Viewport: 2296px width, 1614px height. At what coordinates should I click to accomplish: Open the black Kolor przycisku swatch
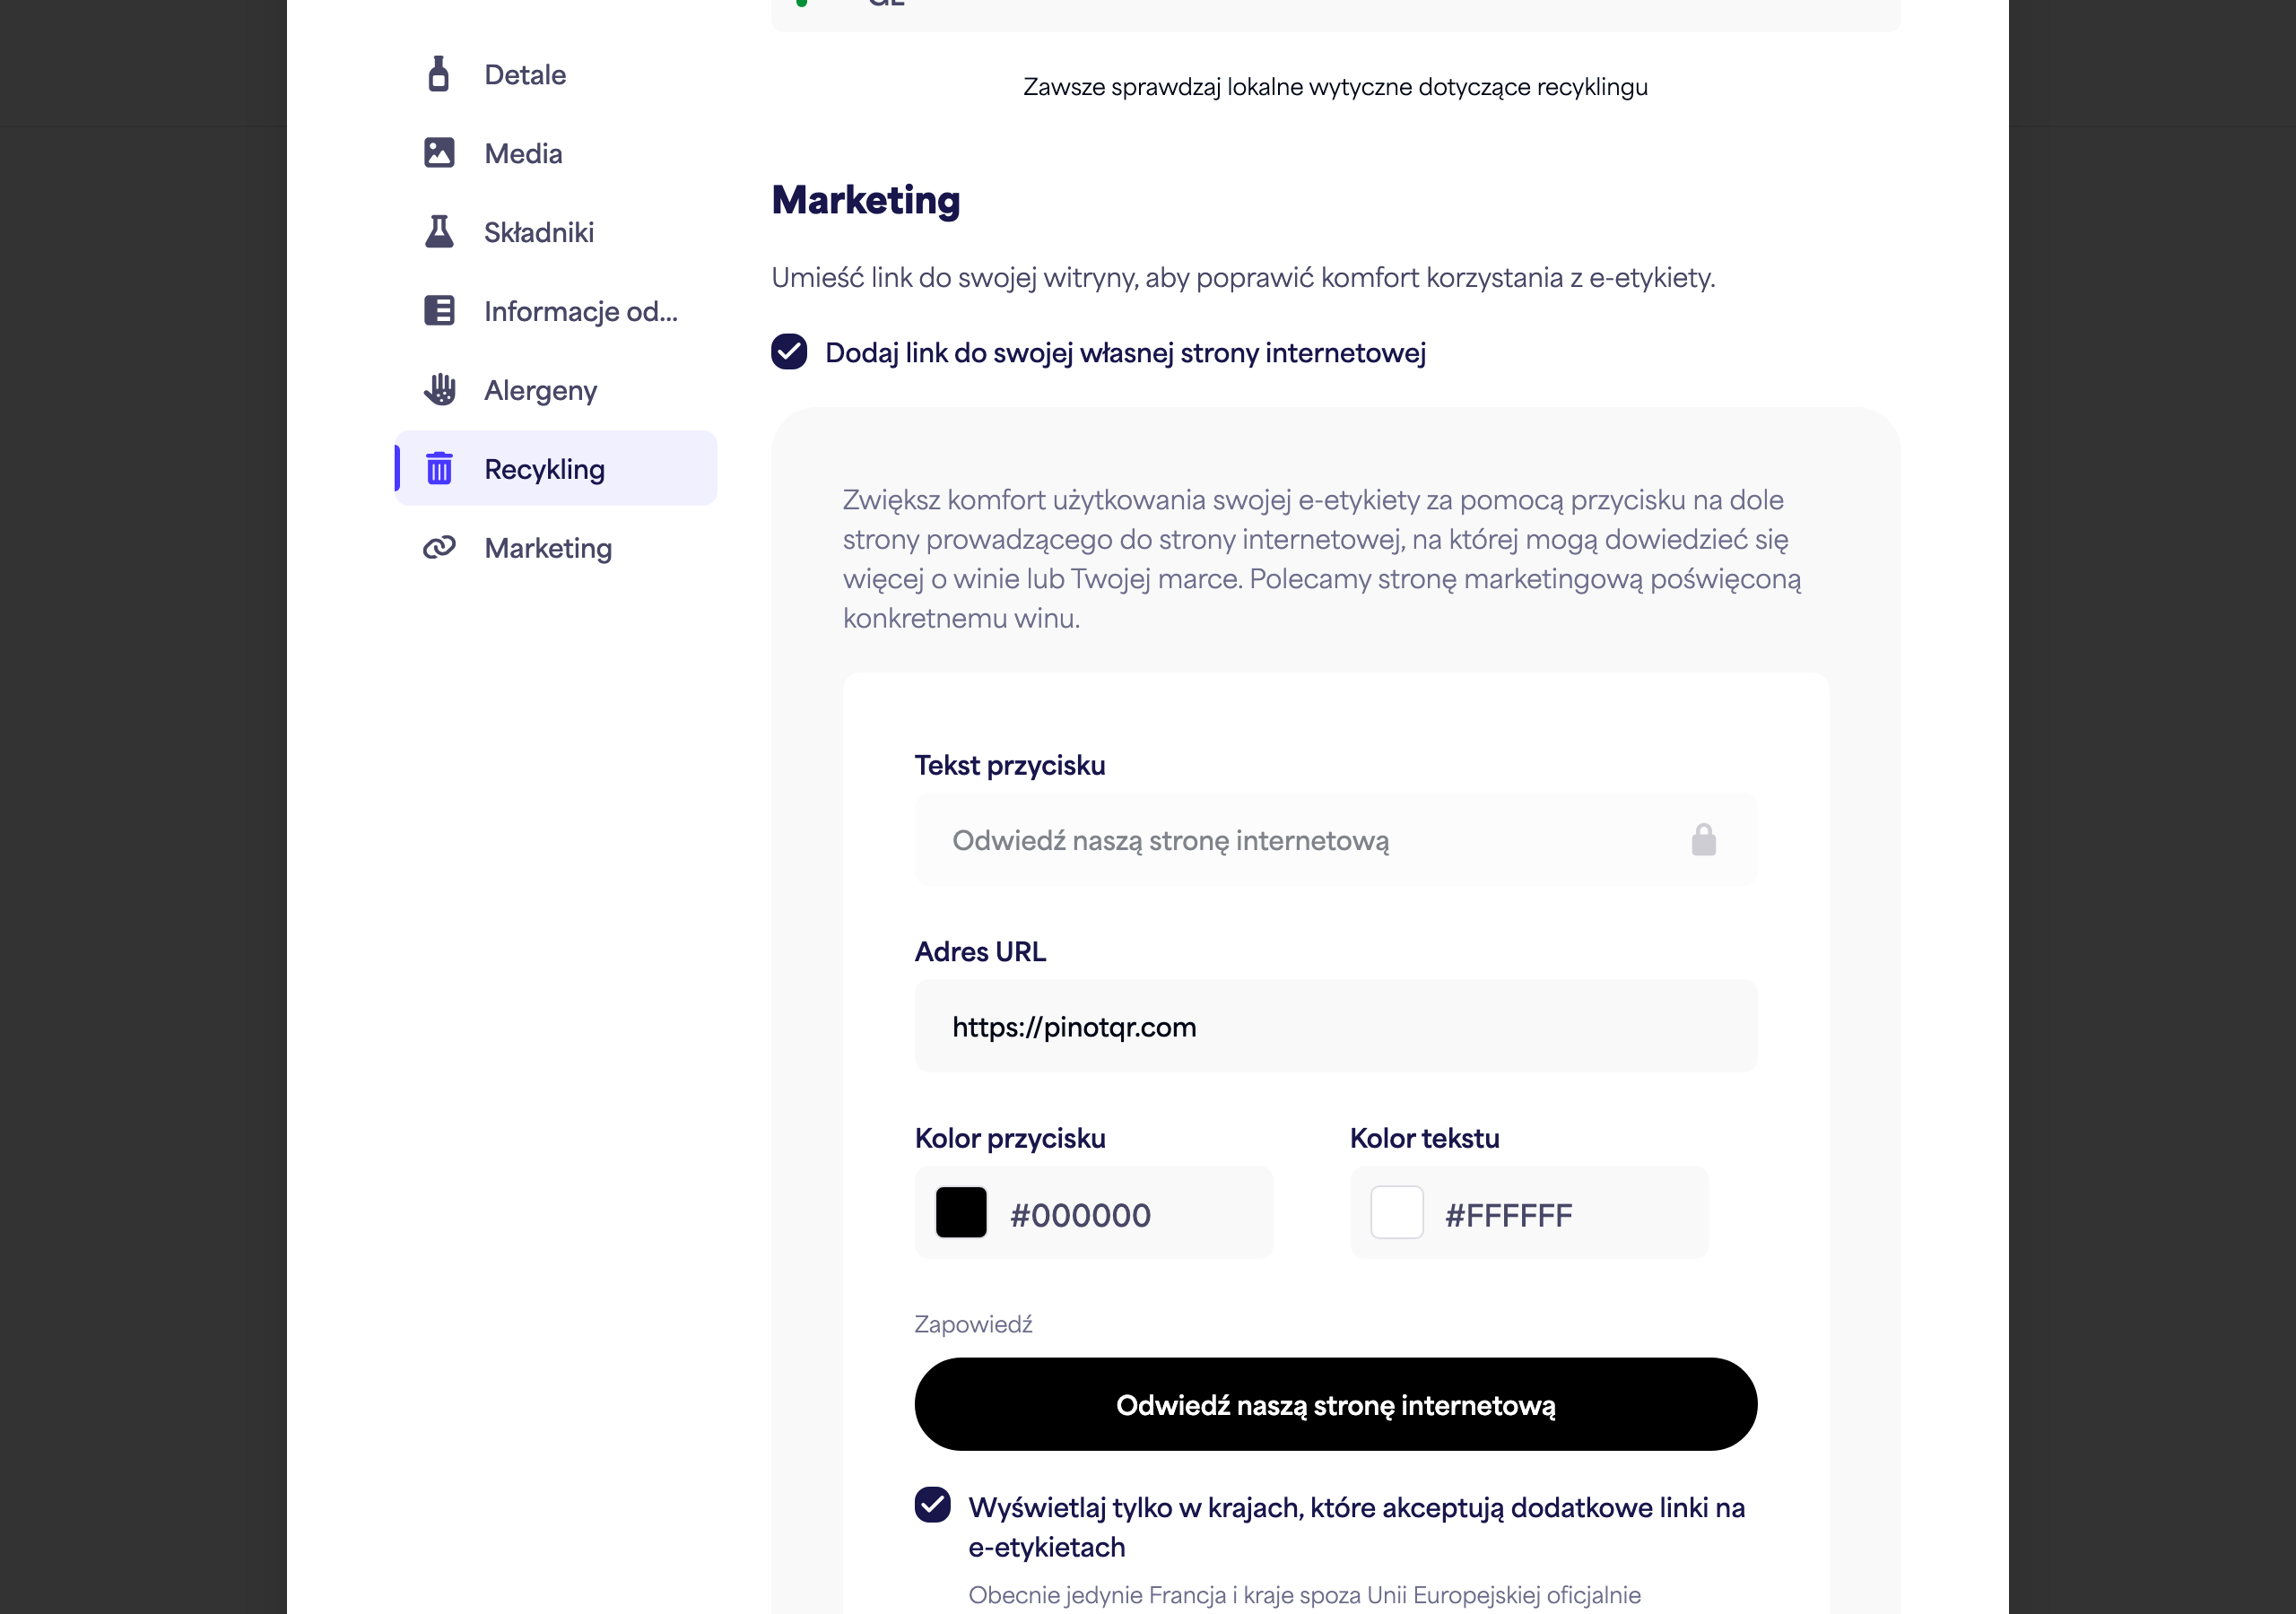click(961, 1213)
